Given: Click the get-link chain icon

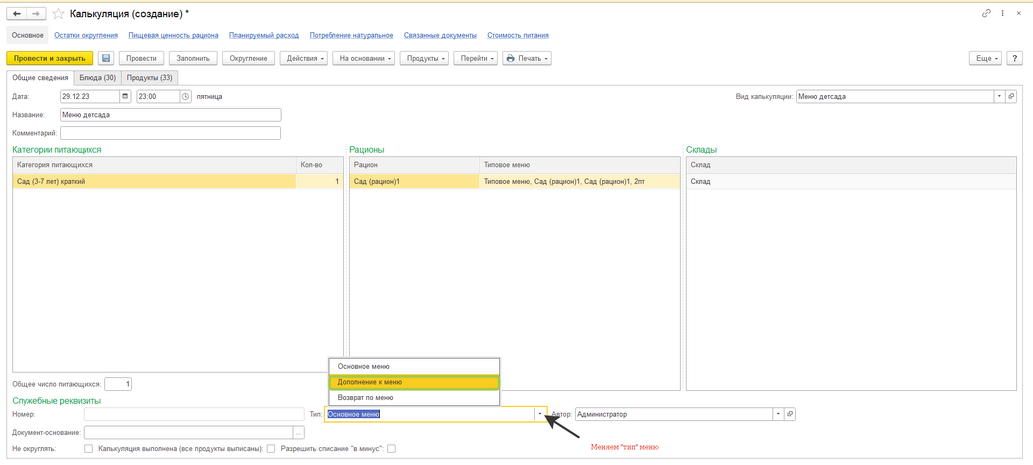Looking at the screenshot, I should [986, 14].
